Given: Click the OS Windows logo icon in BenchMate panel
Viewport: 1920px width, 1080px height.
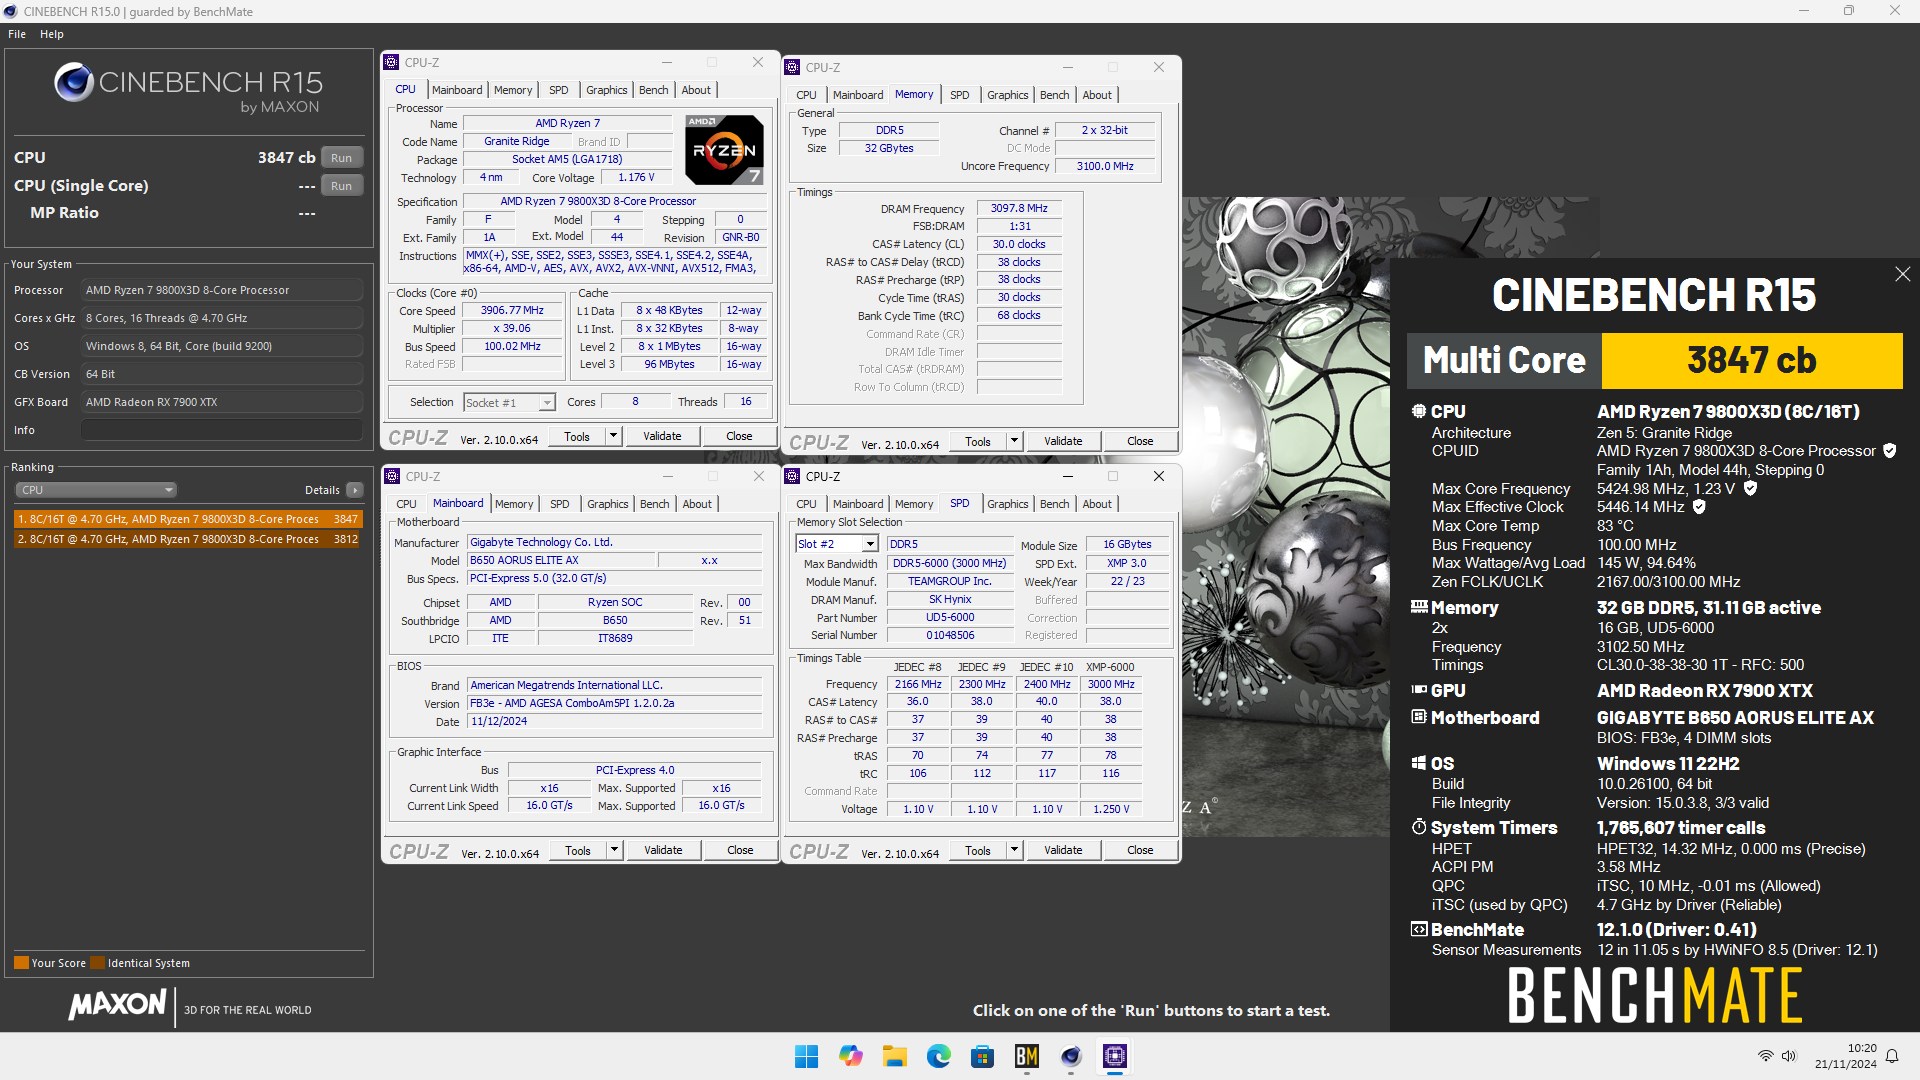Looking at the screenshot, I should tap(1418, 763).
